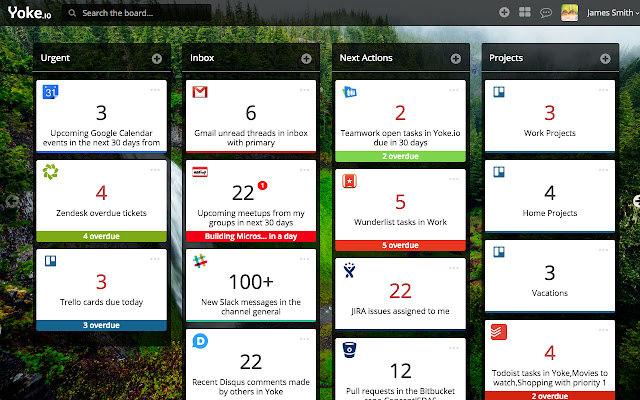Click the Yoke.io logo
Screen dimensions: 640x400
pyautogui.click(x=29, y=13)
